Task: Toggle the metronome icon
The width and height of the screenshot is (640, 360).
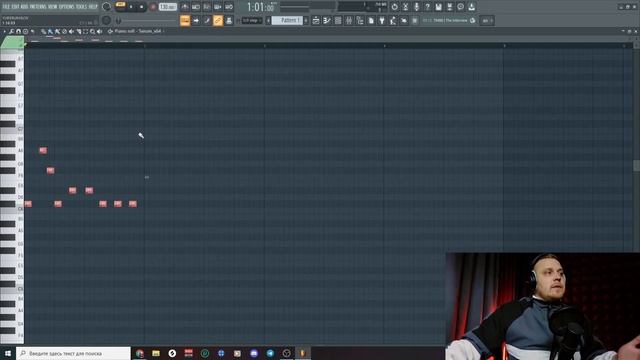Action: tap(185, 7)
